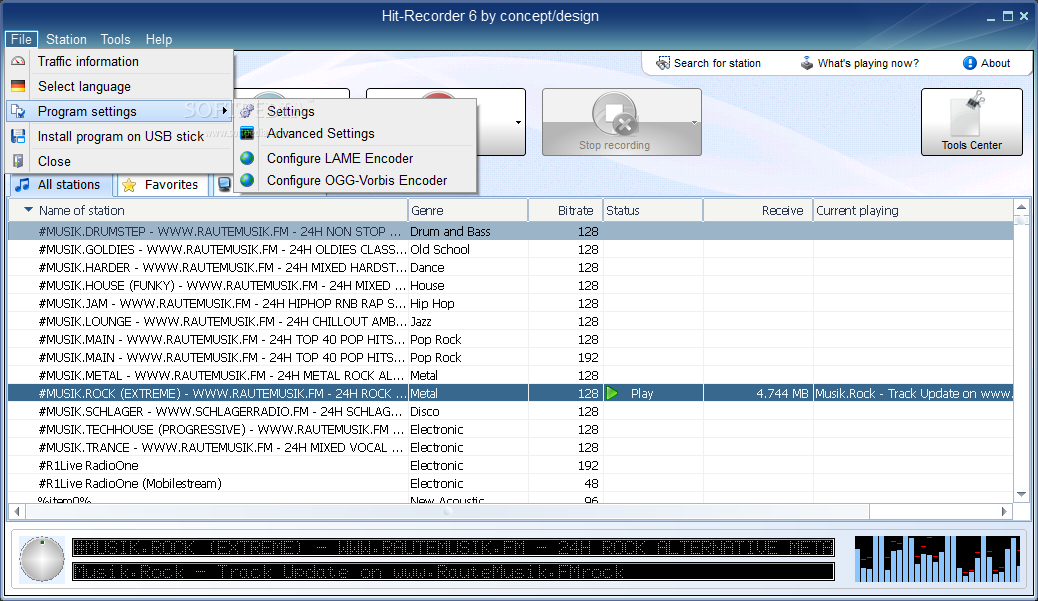Click the Tools Center button
The height and width of the screenshot is (601, 1038).
(x=972, y=122)
